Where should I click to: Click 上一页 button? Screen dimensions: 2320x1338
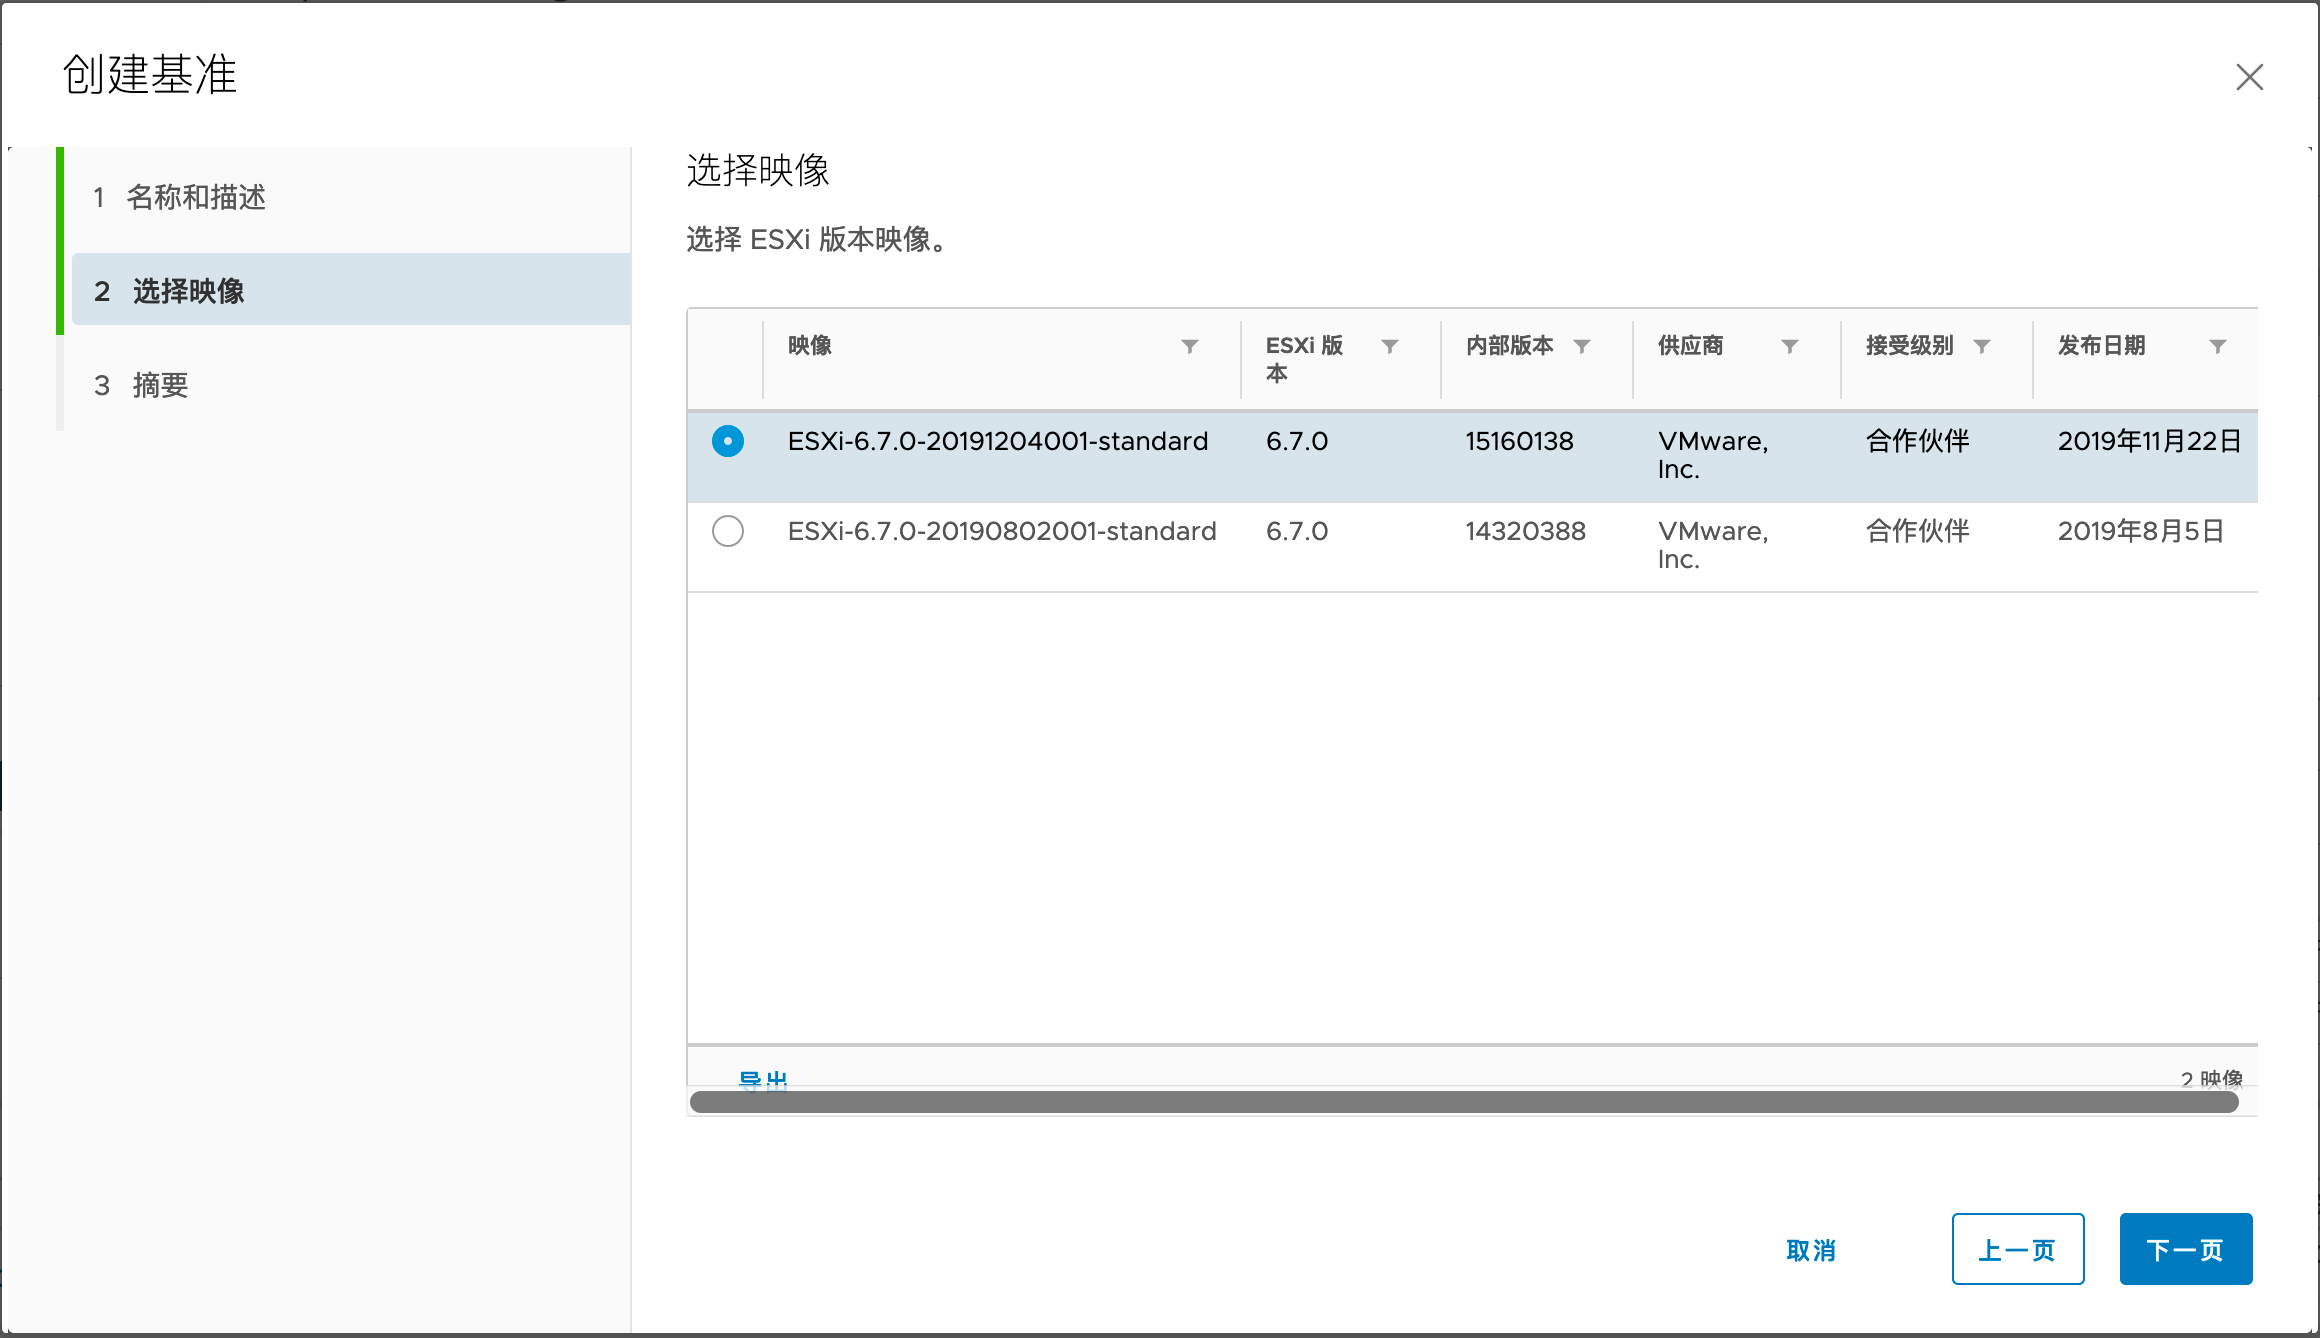tap(2017, 1249)
